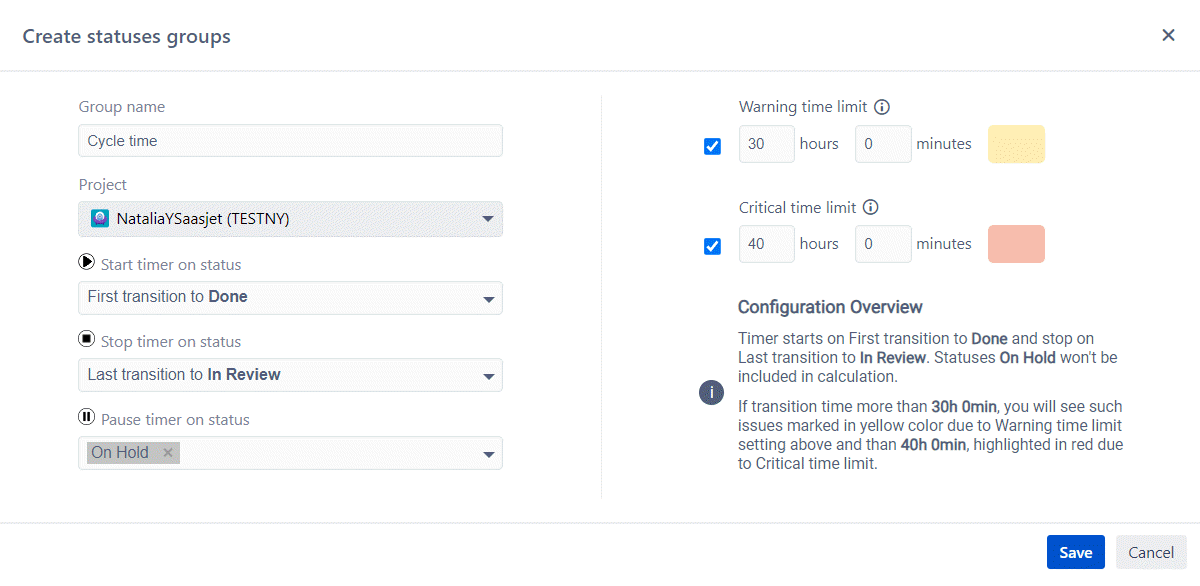Image resolution: width=1200 pixels, height=586 pixels.
Task: Remove the On Hold status tag
Action: point(167,452)
